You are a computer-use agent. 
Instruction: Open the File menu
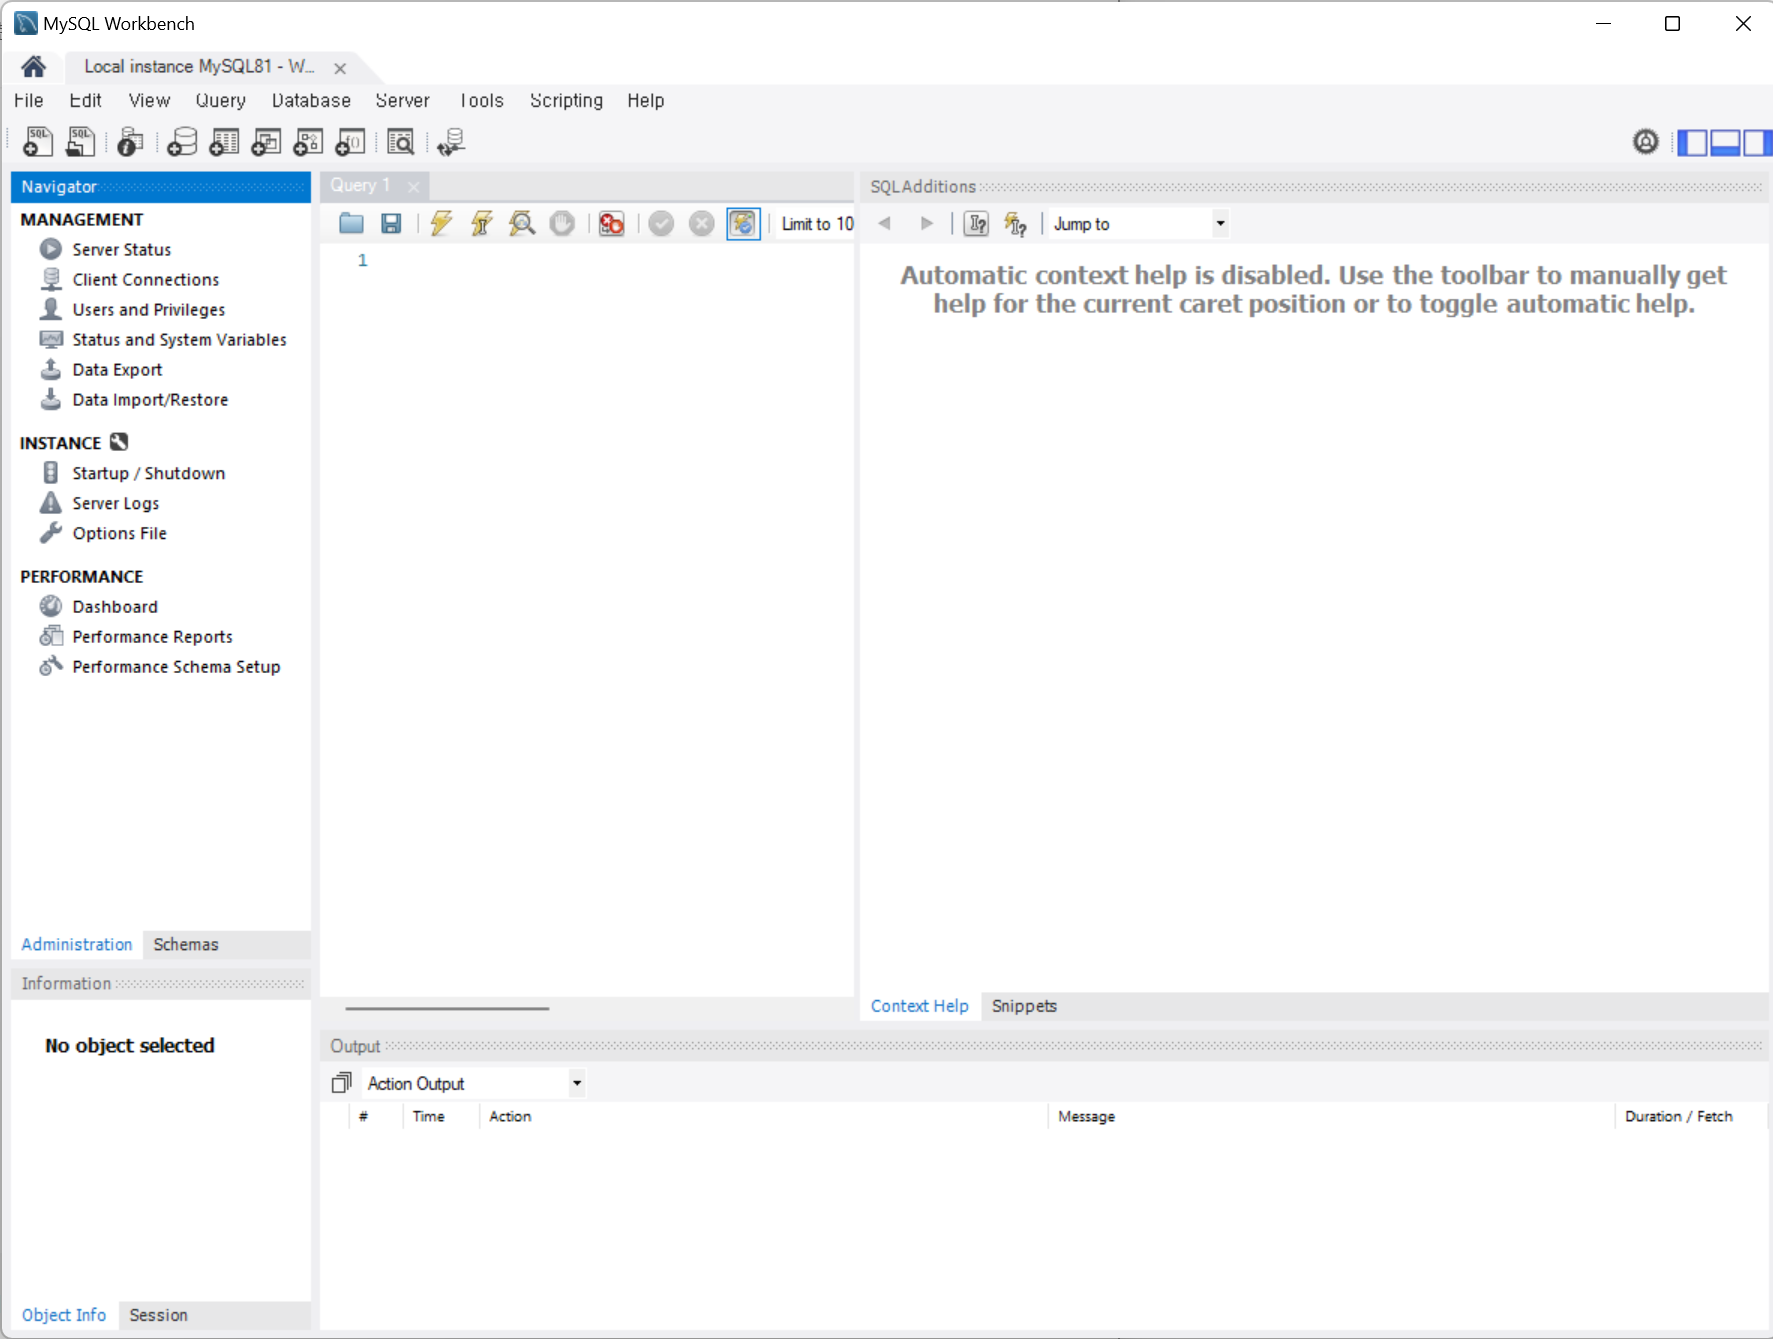[x=29, y=100]
